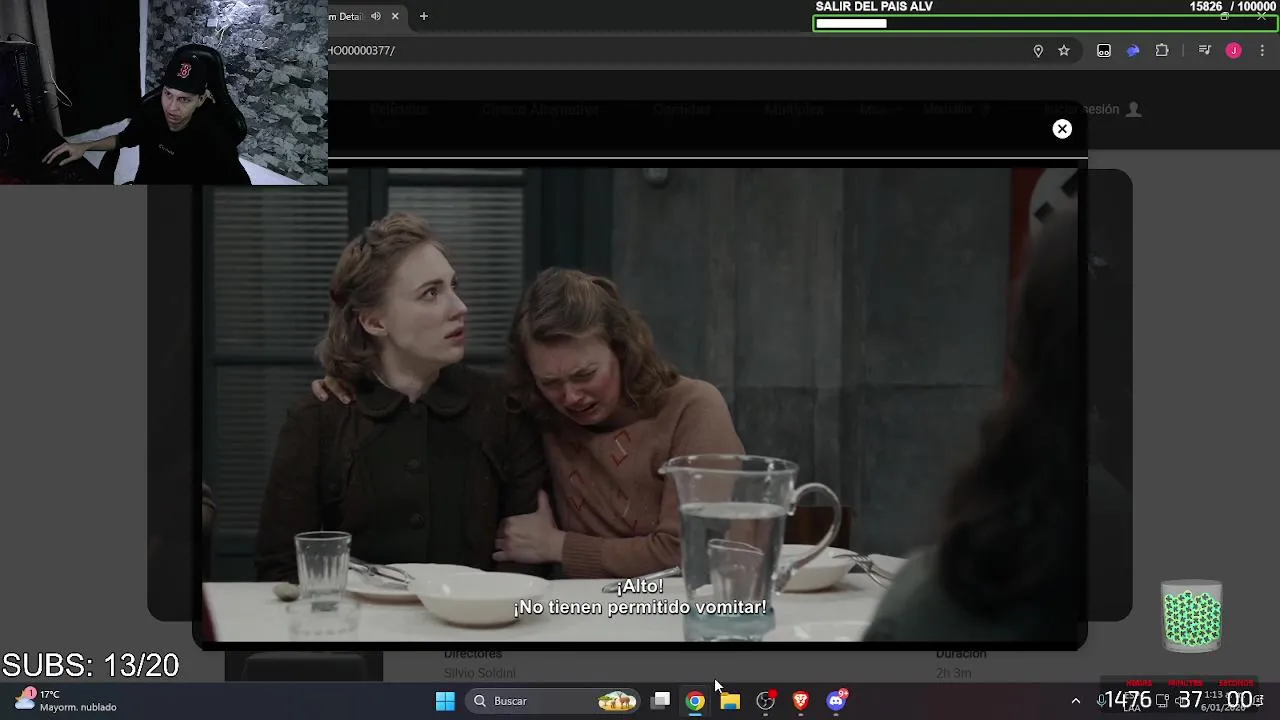Open the Windows Start menu

[x=446, y=701]
